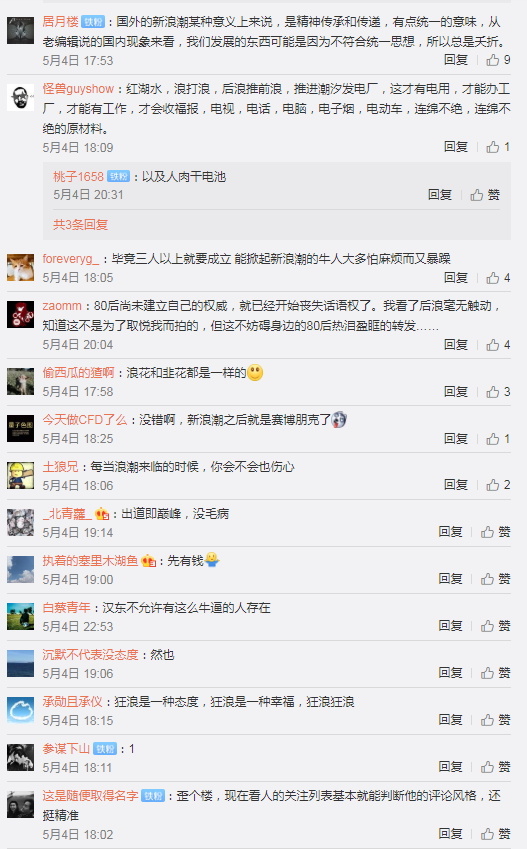
Task: Toggle like on 承勋且承仪's comment
Action: [495, 720]
